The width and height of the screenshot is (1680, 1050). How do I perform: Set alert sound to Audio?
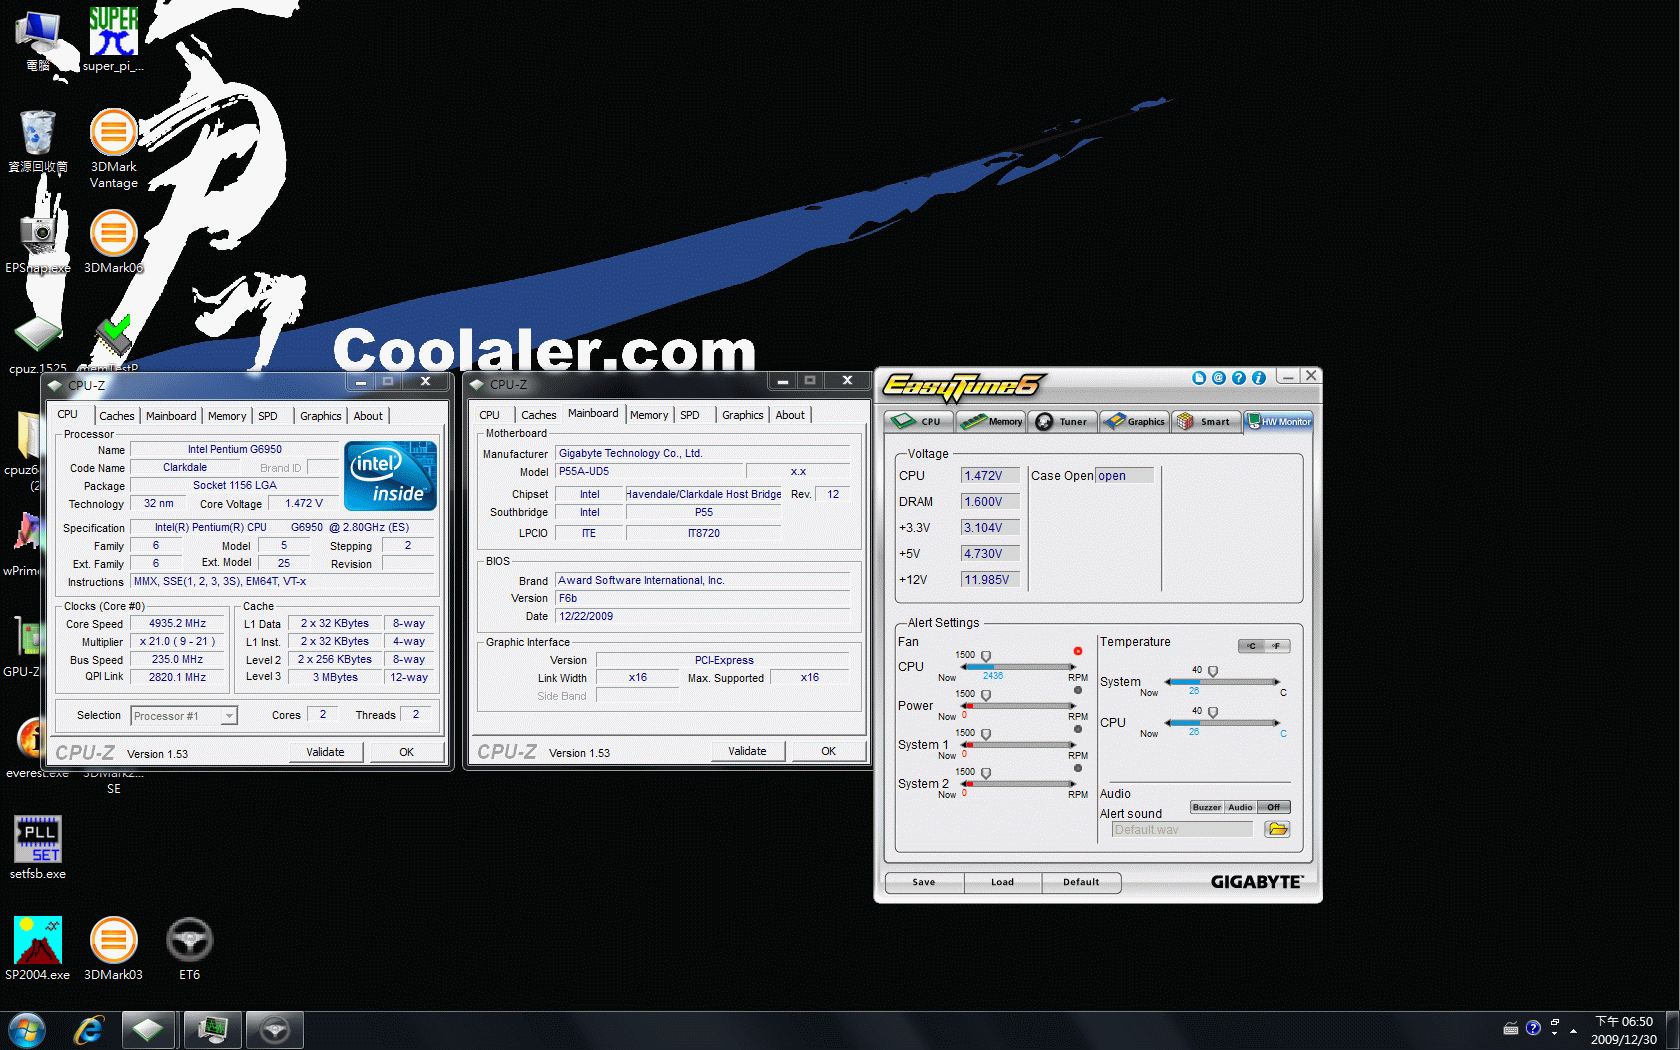tap(1240, 807)
